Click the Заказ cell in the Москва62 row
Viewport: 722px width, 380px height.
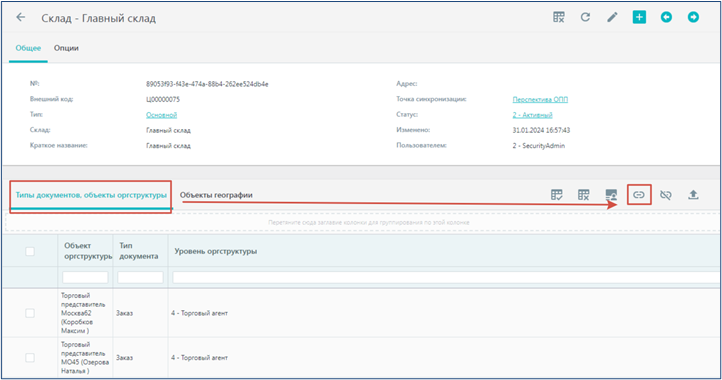coord(124,313)
